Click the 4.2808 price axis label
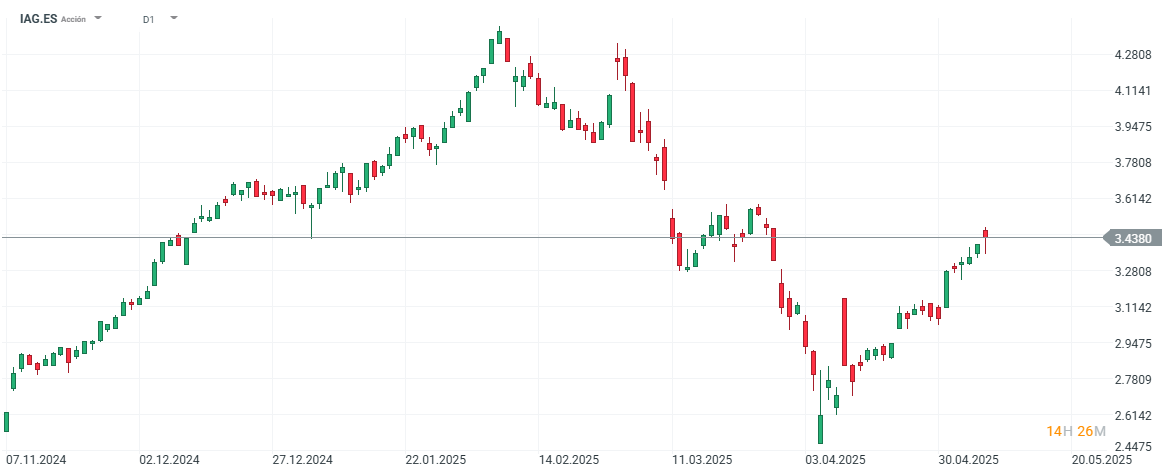The height and width of the screenshot is (476, 1175). click(x=1132, y=54)
